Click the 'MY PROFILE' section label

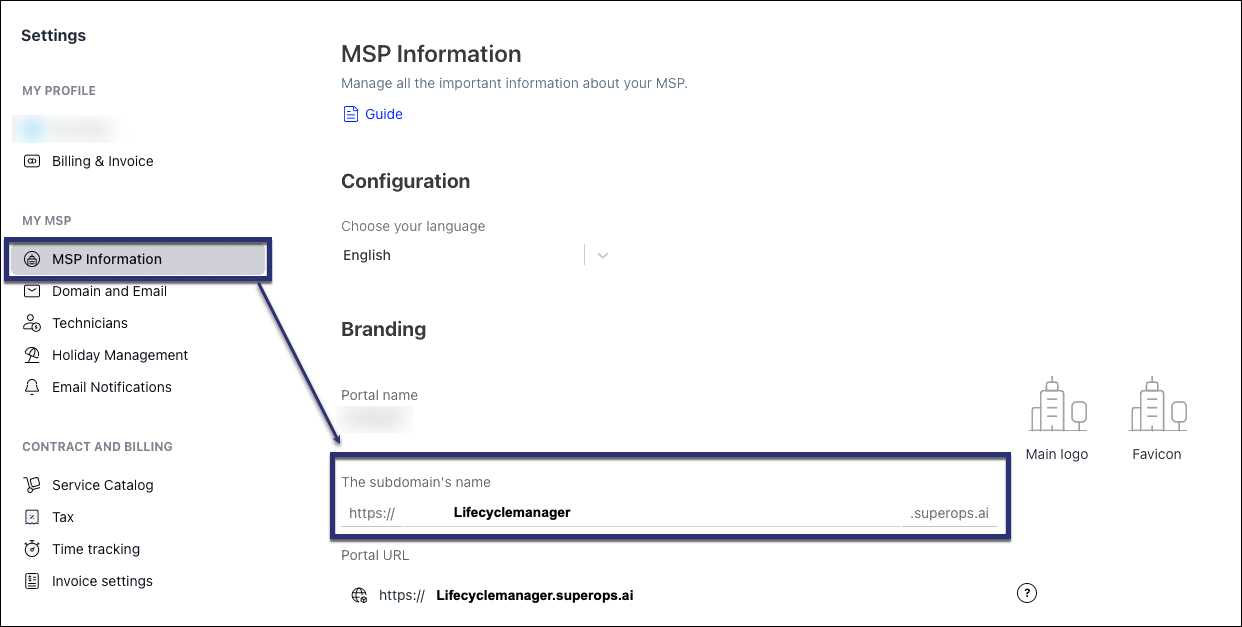(59, 91)
